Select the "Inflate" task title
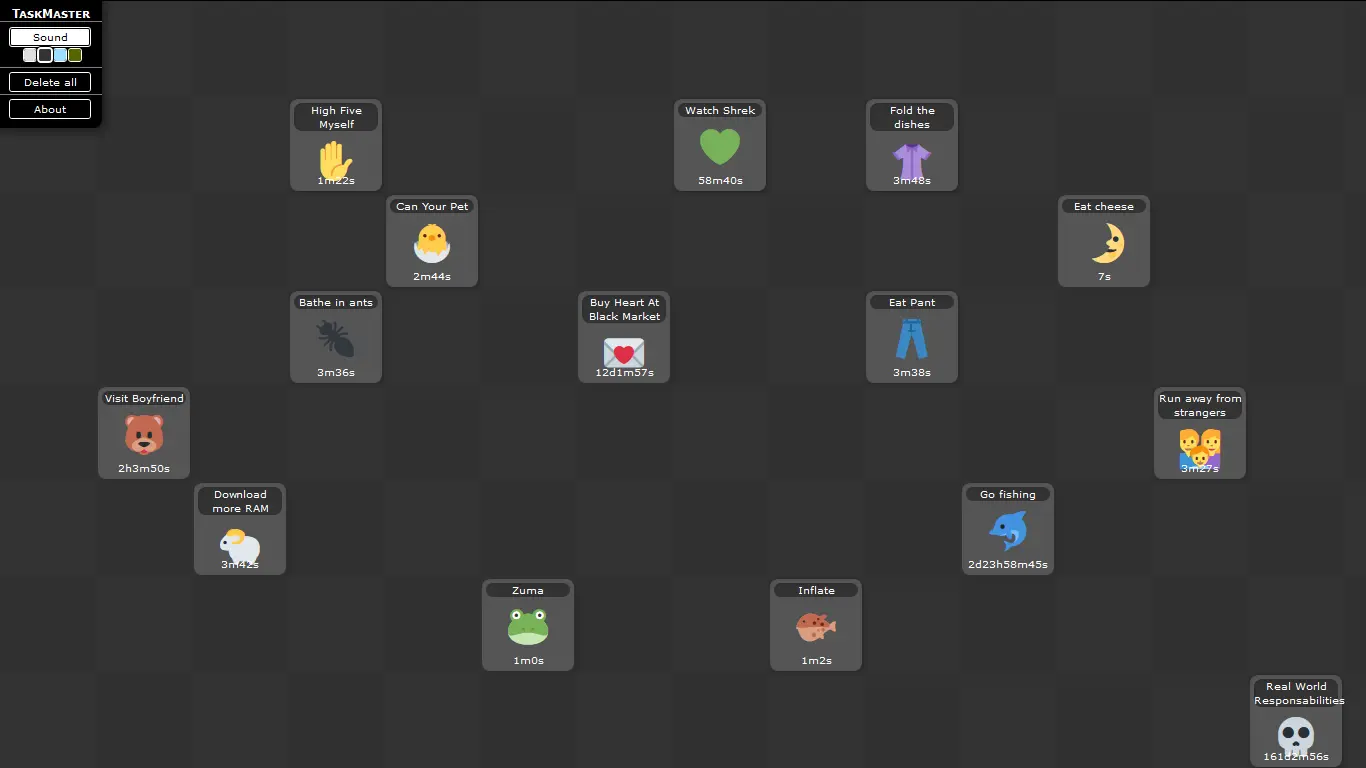The height and width of the screenshot is (768, 1366). (x=816, y=590)
